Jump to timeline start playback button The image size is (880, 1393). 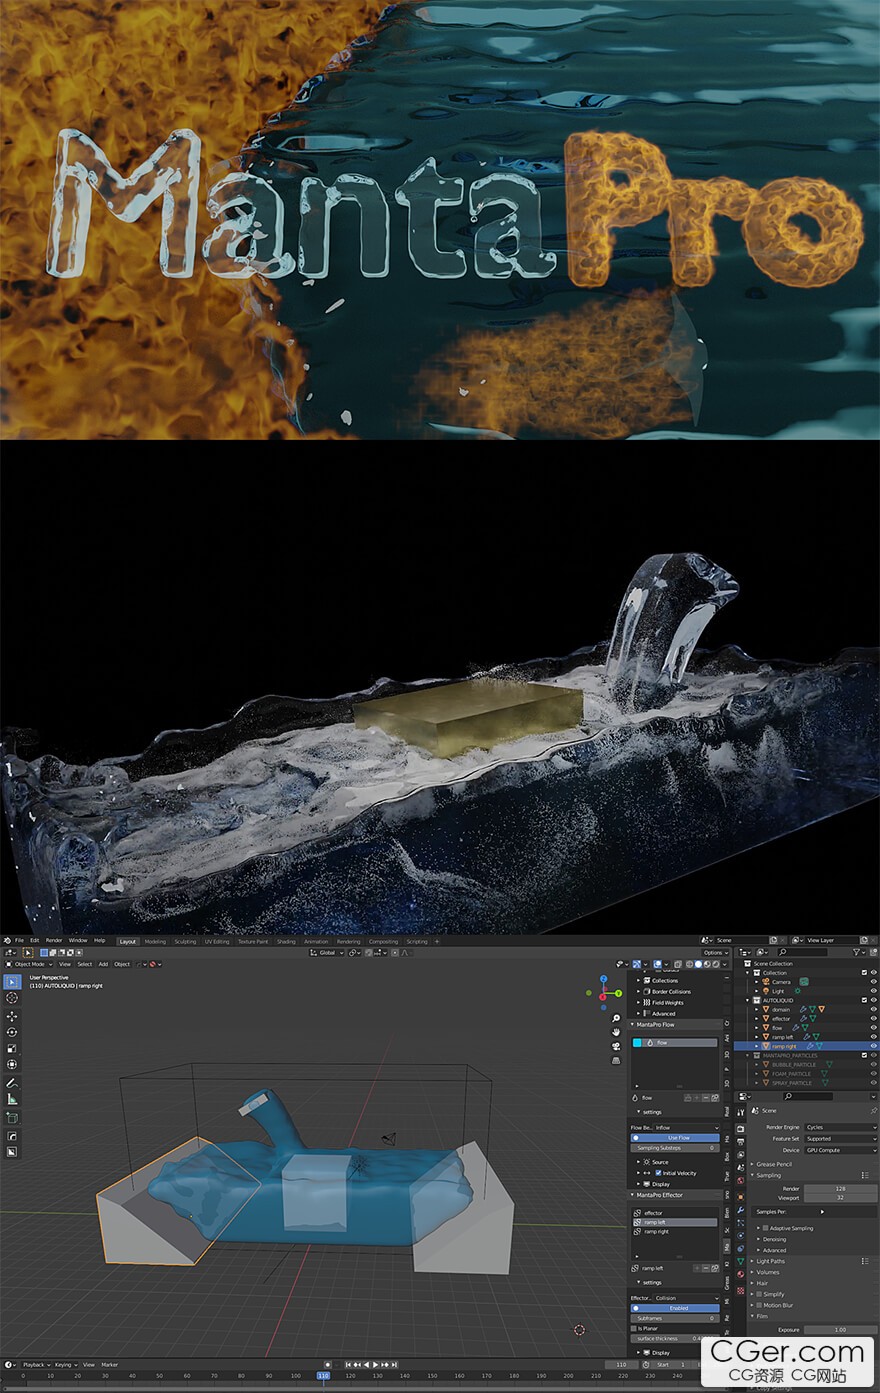click(348, 1364)
